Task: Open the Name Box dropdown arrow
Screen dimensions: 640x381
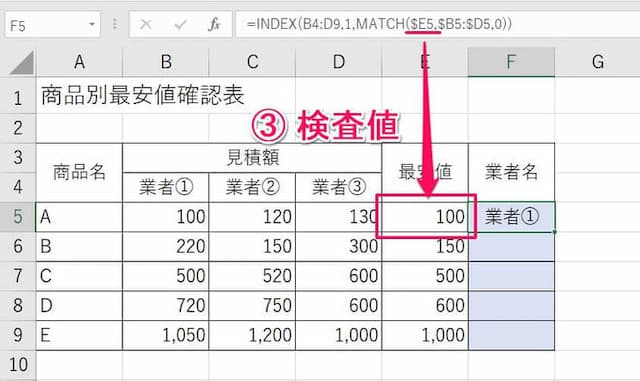Action: [x=92, y=25]
